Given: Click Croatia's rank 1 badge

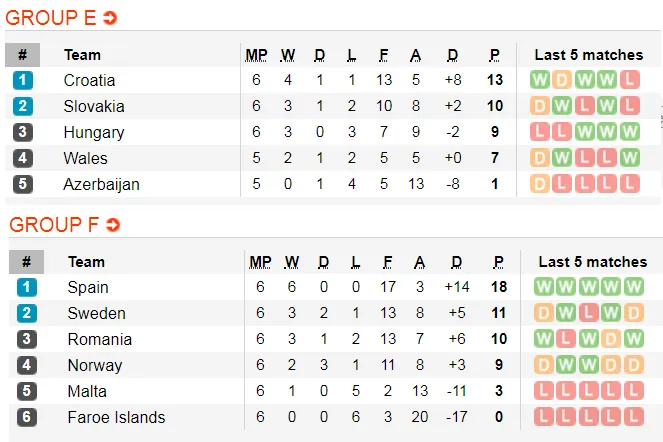Looking at the screenshot, I should click(x=22, y=80).
